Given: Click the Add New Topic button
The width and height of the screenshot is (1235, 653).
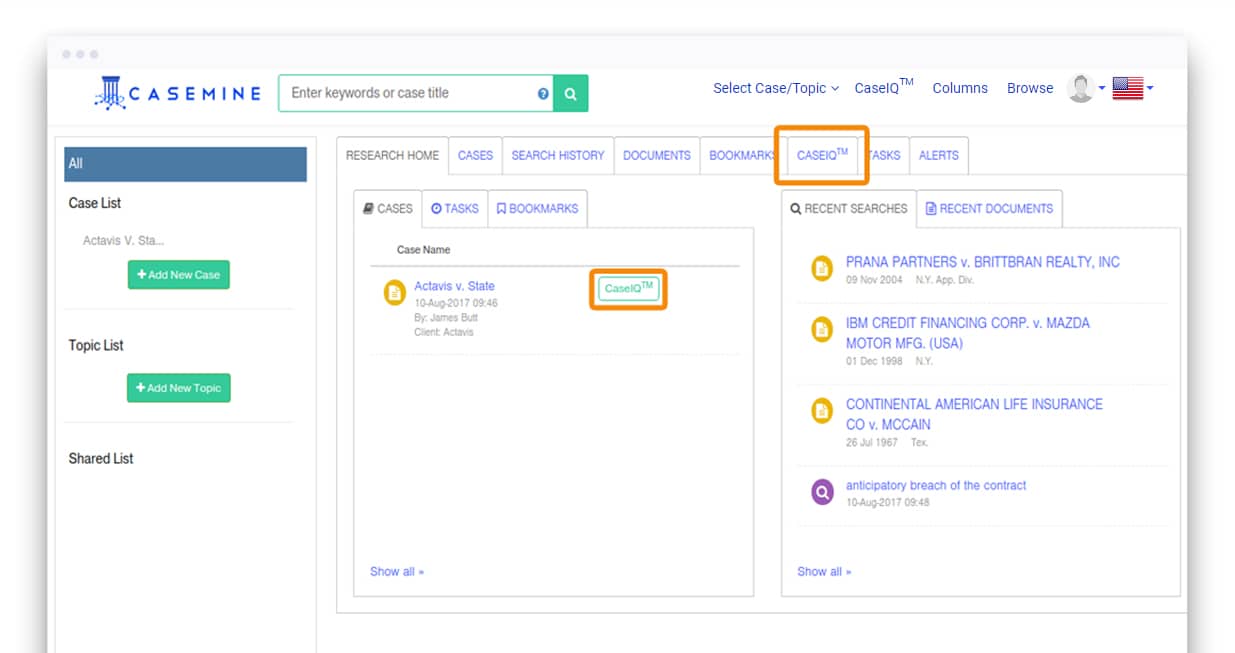Looking at the screenshot, I should [178, 388].
